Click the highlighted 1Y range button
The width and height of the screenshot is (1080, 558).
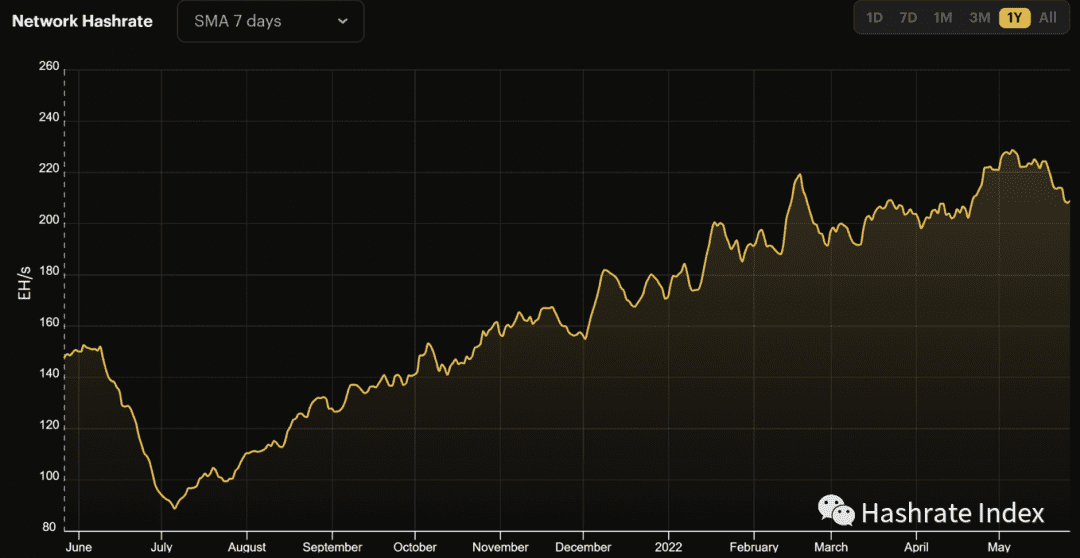pos(1014,18)
